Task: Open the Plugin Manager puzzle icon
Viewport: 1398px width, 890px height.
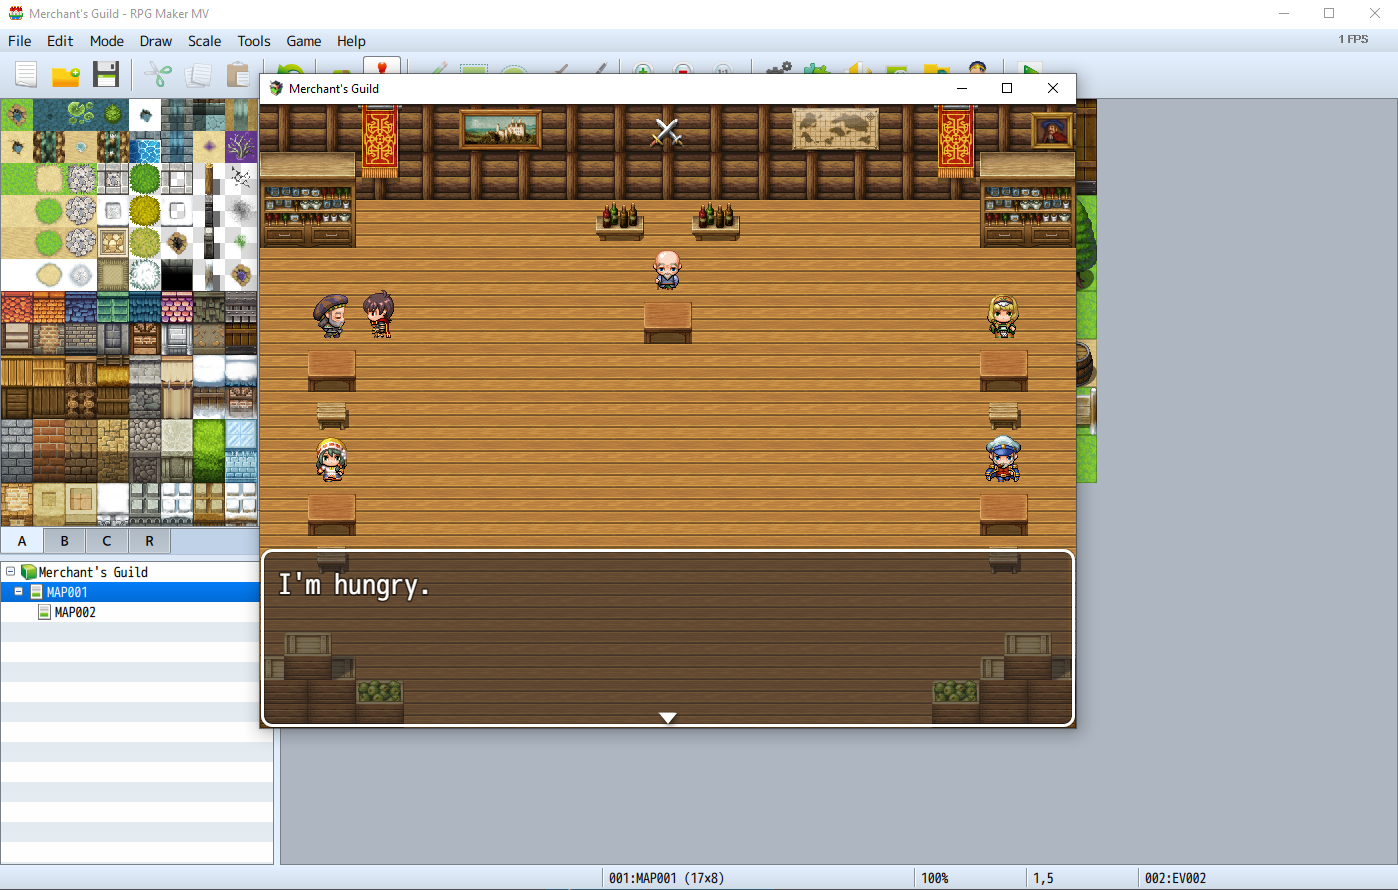Action: point(817,68)
